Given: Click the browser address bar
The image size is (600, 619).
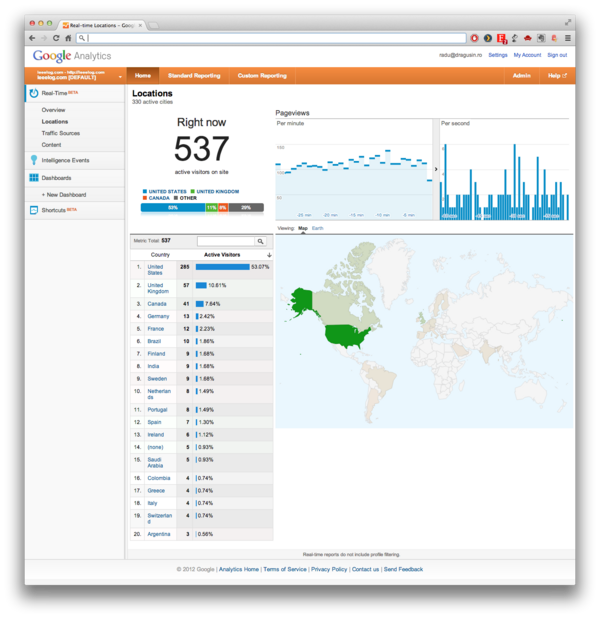Looking at the screenshot, I should 272,38.
